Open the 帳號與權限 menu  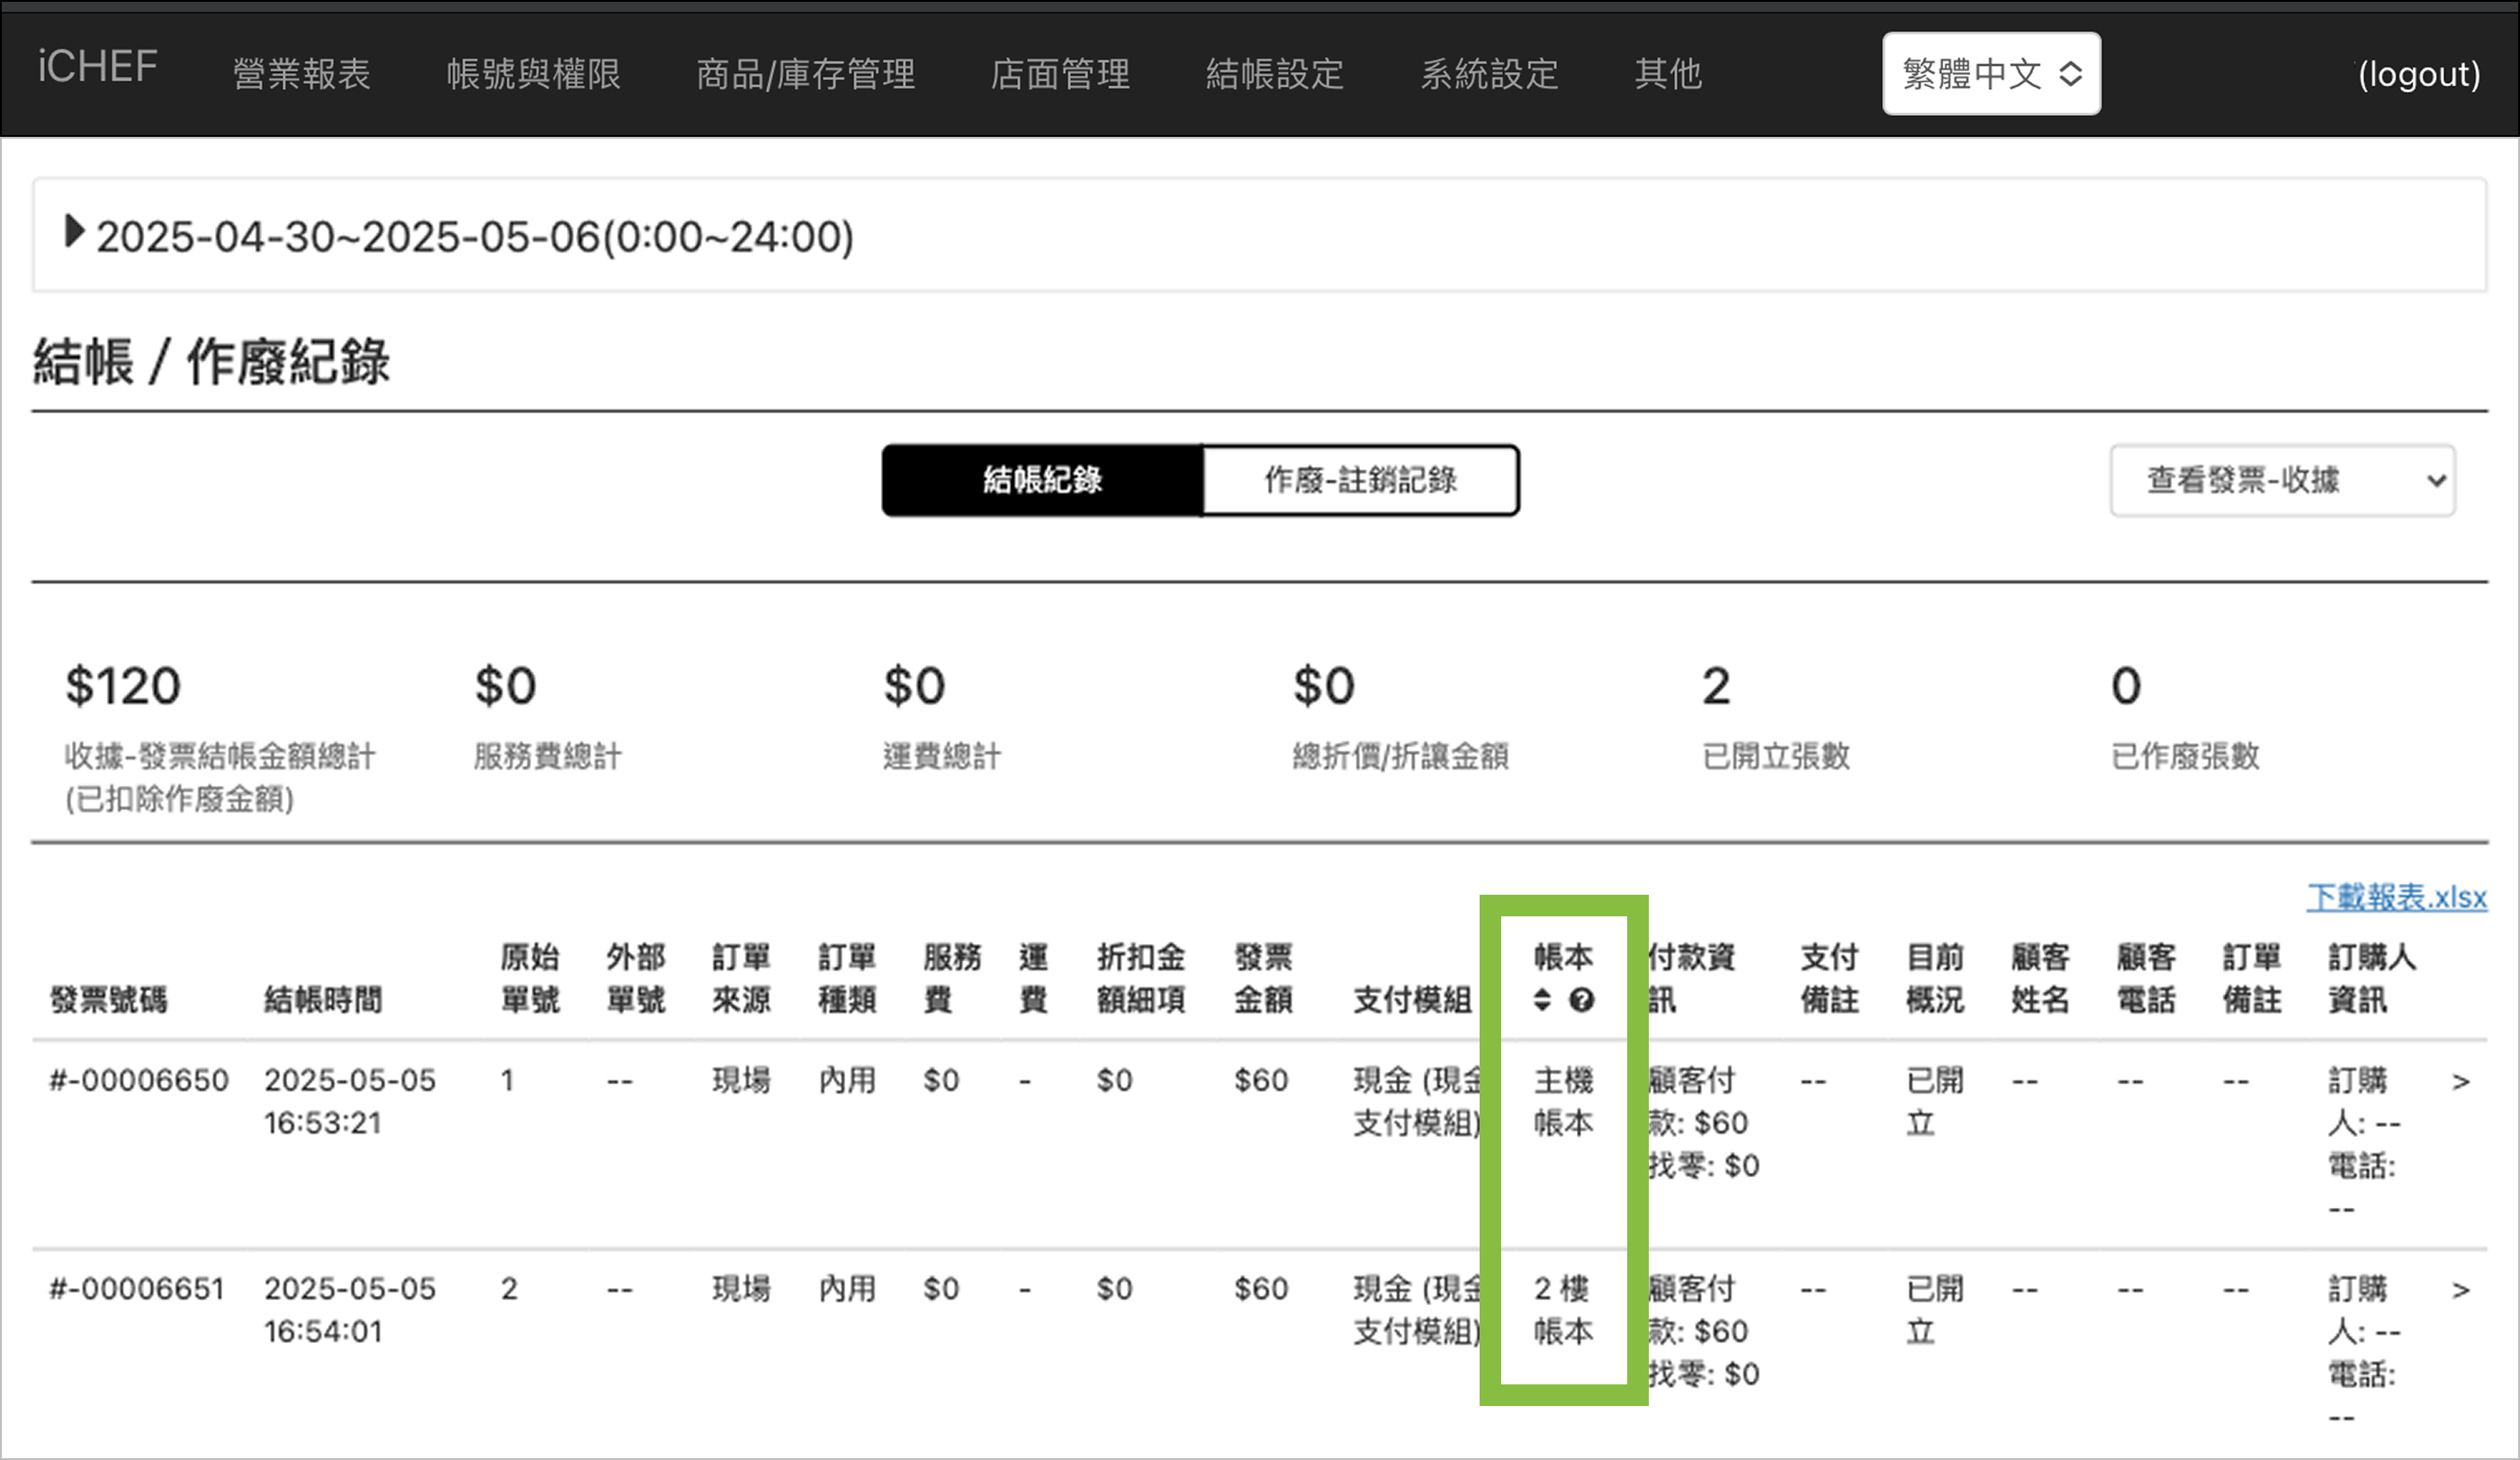click(533, 74)
